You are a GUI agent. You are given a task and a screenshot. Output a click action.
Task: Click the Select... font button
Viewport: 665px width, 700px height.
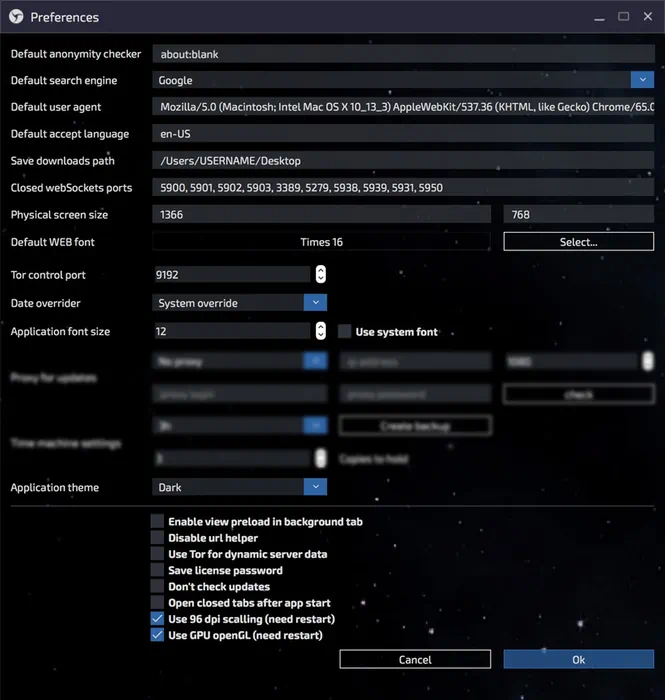pyautogui.click(x=579, y=242)
